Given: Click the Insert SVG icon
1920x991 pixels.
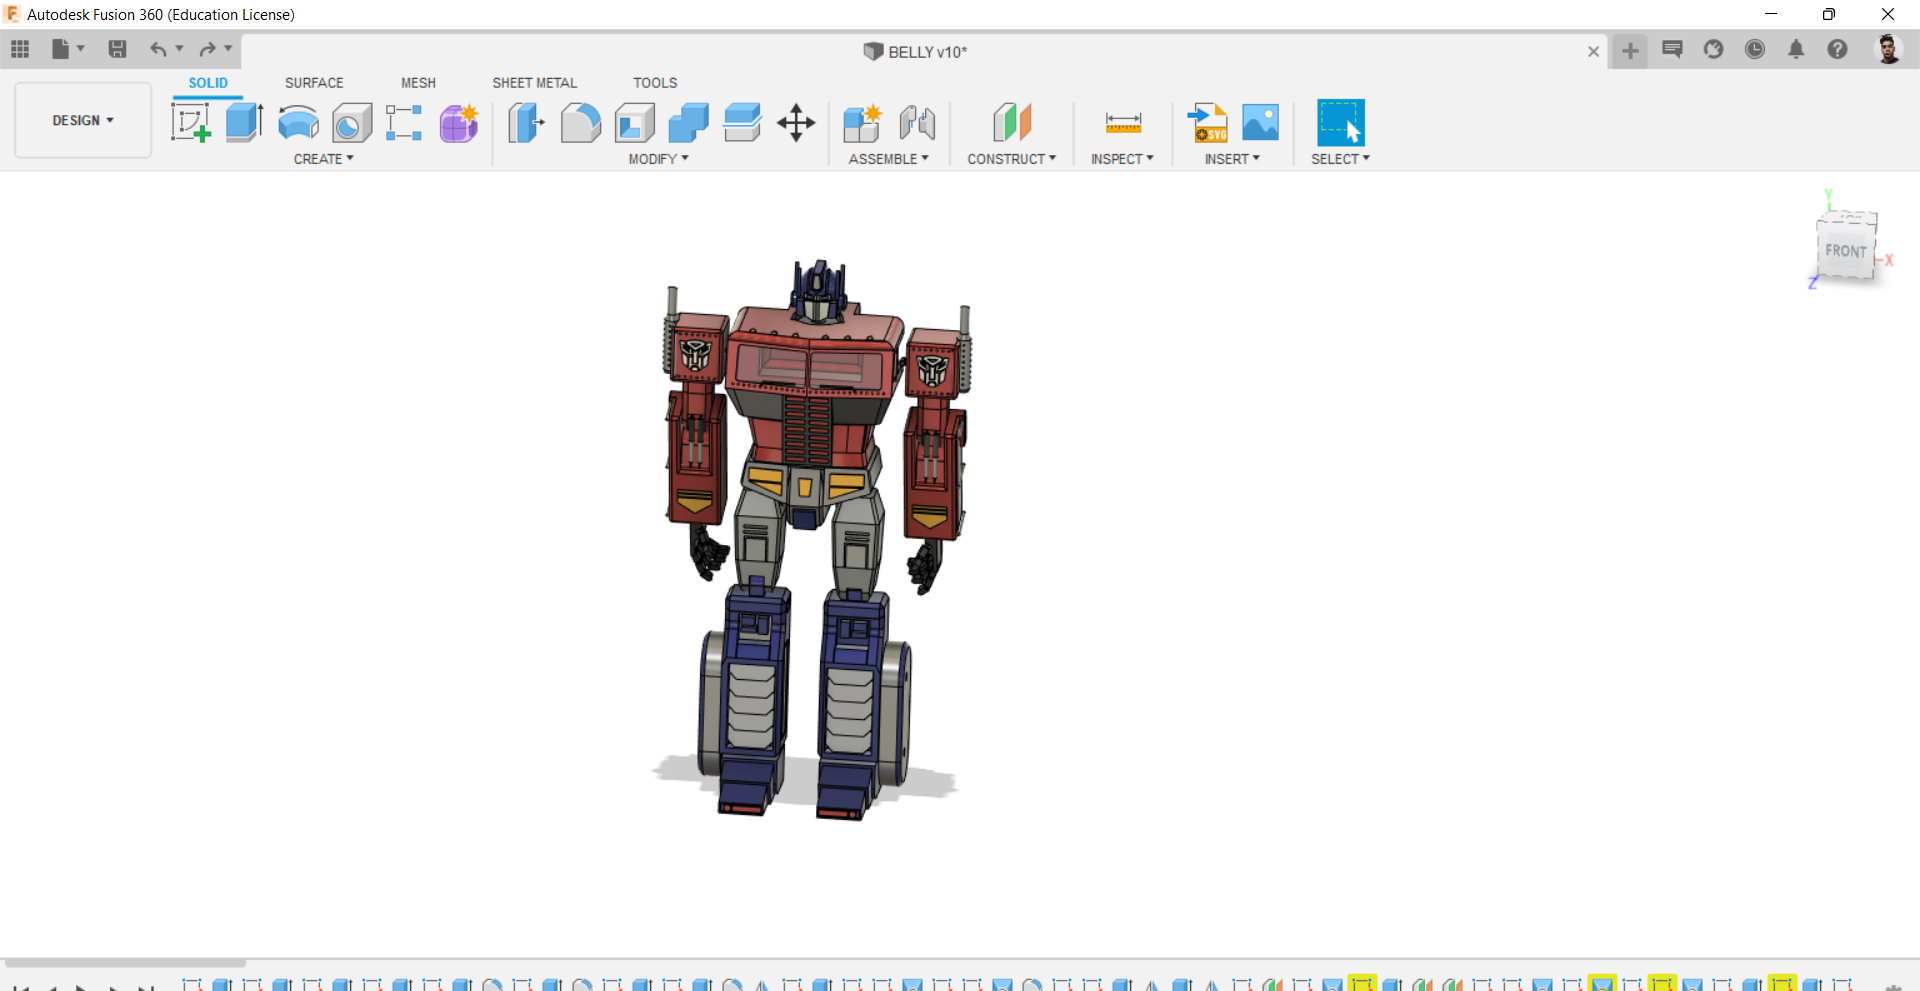Looking at the screenshot, I should [x=1207, y=123].
